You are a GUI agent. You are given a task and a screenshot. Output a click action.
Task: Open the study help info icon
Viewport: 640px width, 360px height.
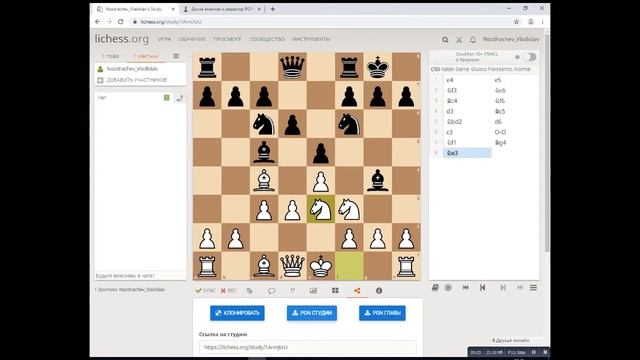tap(379, 291)
